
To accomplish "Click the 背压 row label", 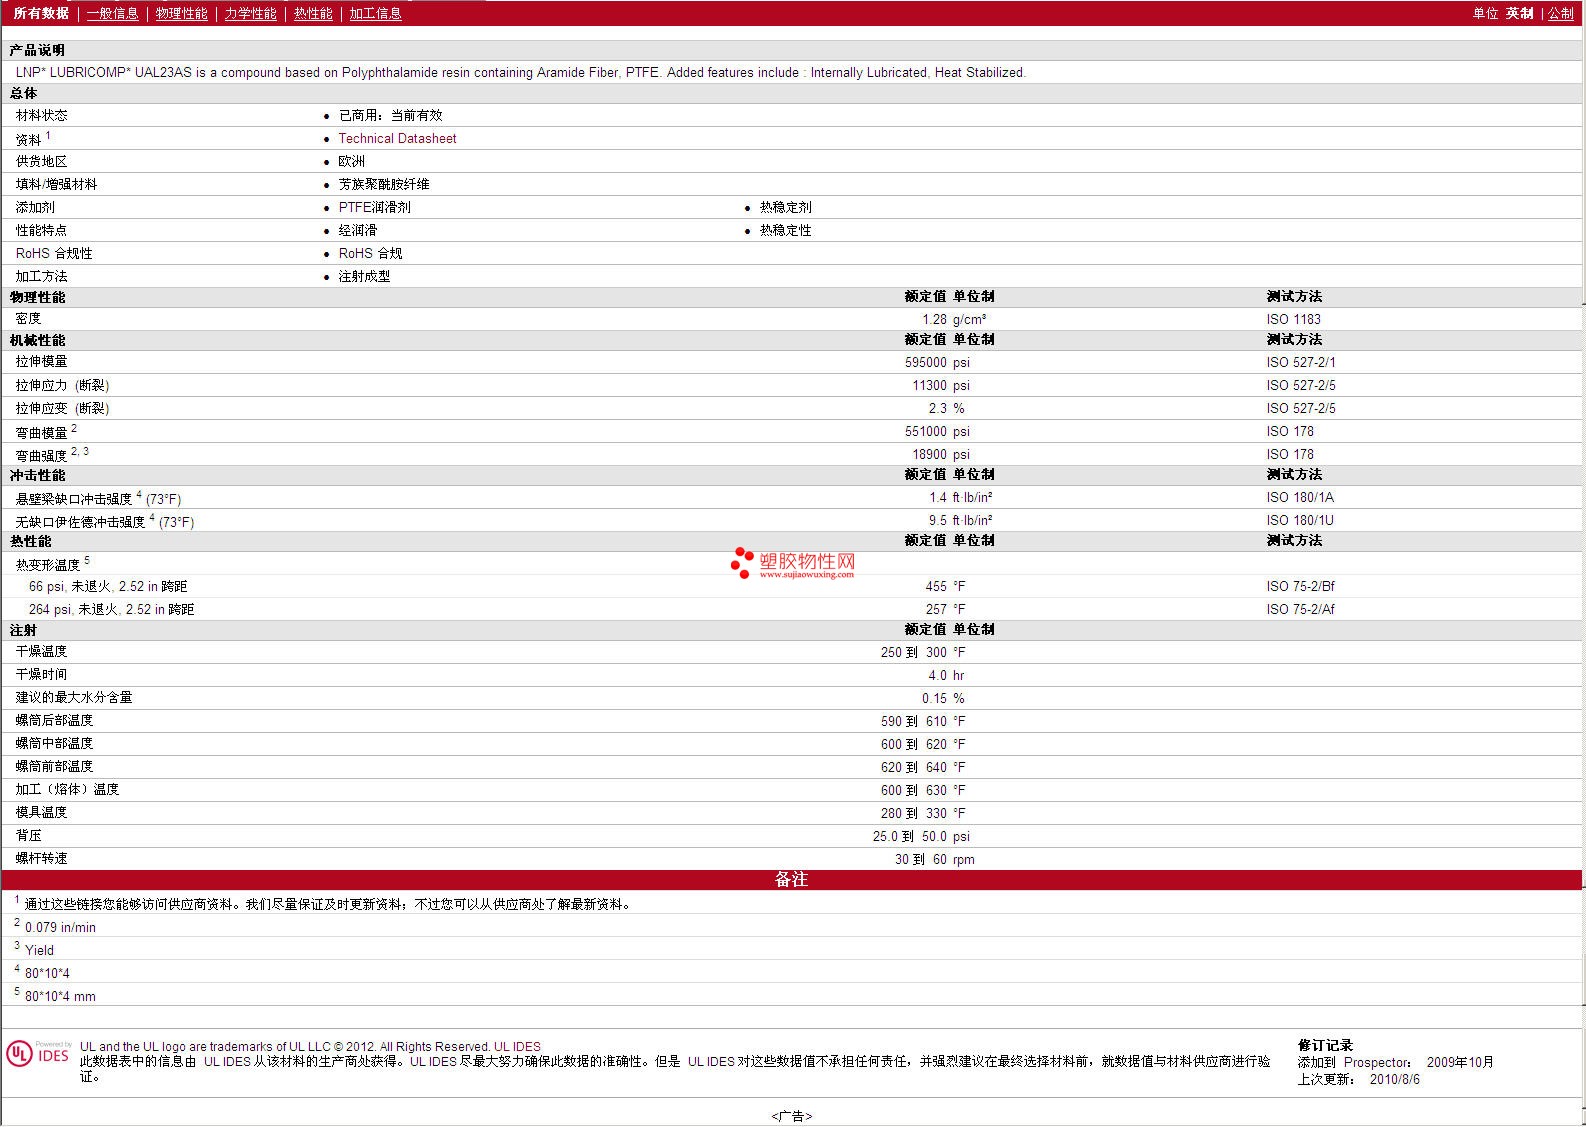I will pyautogui.click(x=28, y=835).
